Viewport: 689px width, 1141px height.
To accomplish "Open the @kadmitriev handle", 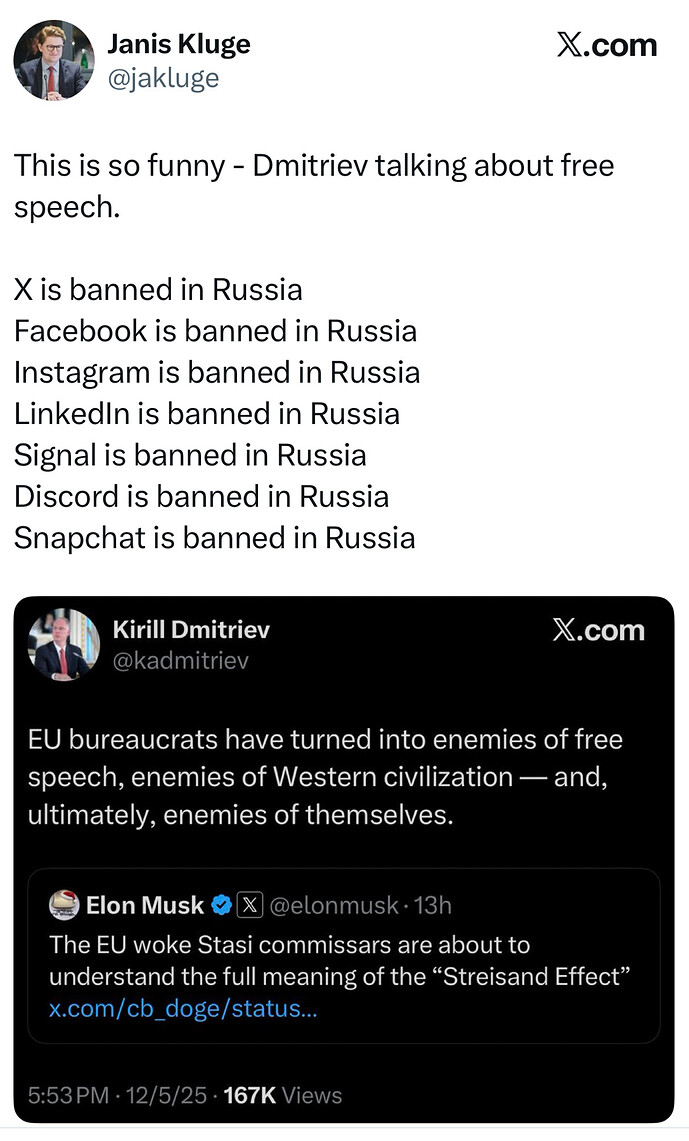I will point(180,661).
